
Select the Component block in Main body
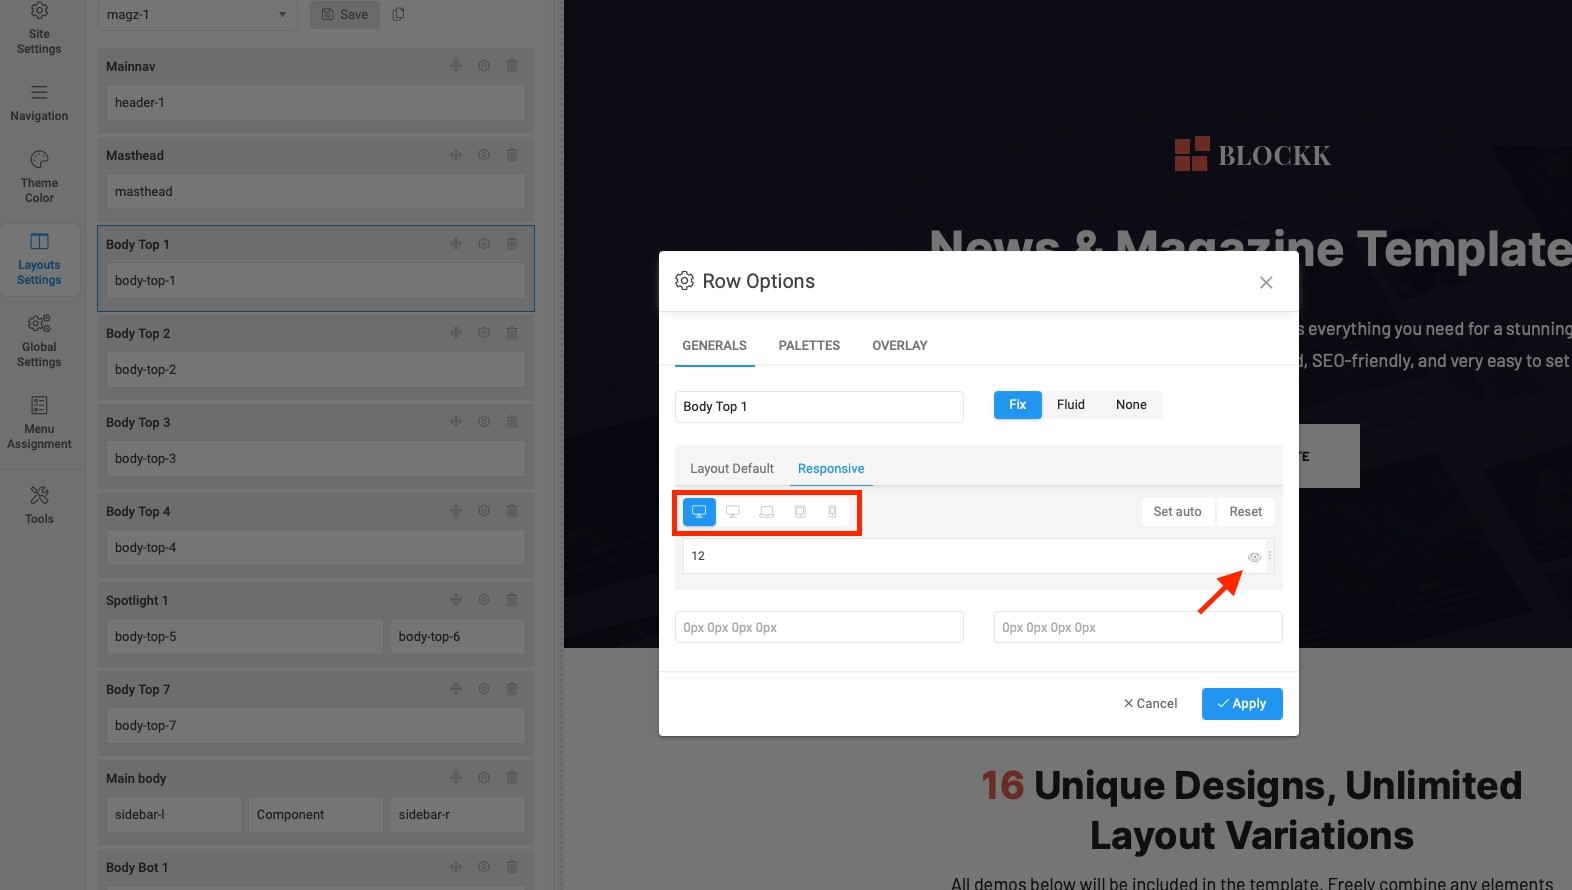pos(316,815)
